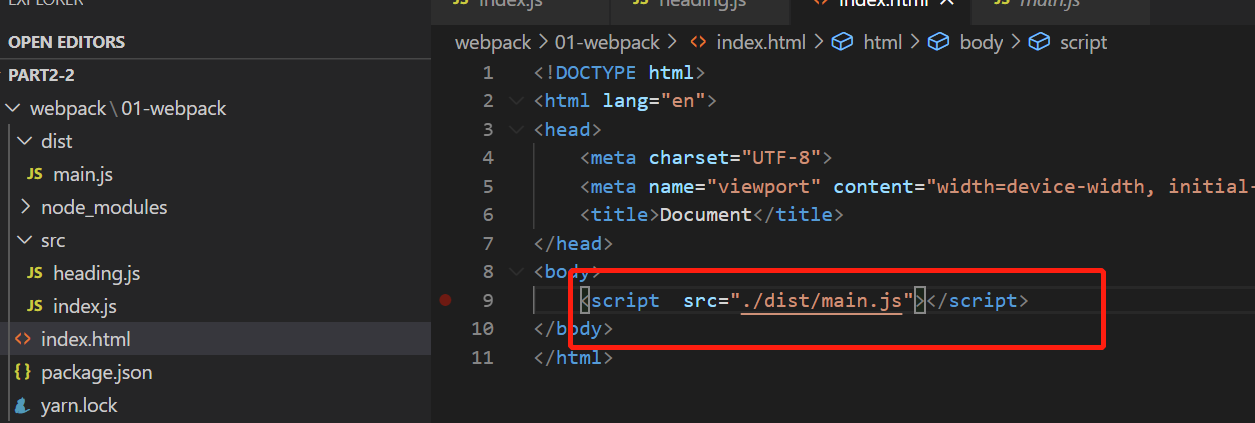Click the lang="en" attribute on line 2
The image size is (1255, 423).
(x=655, y=101)
